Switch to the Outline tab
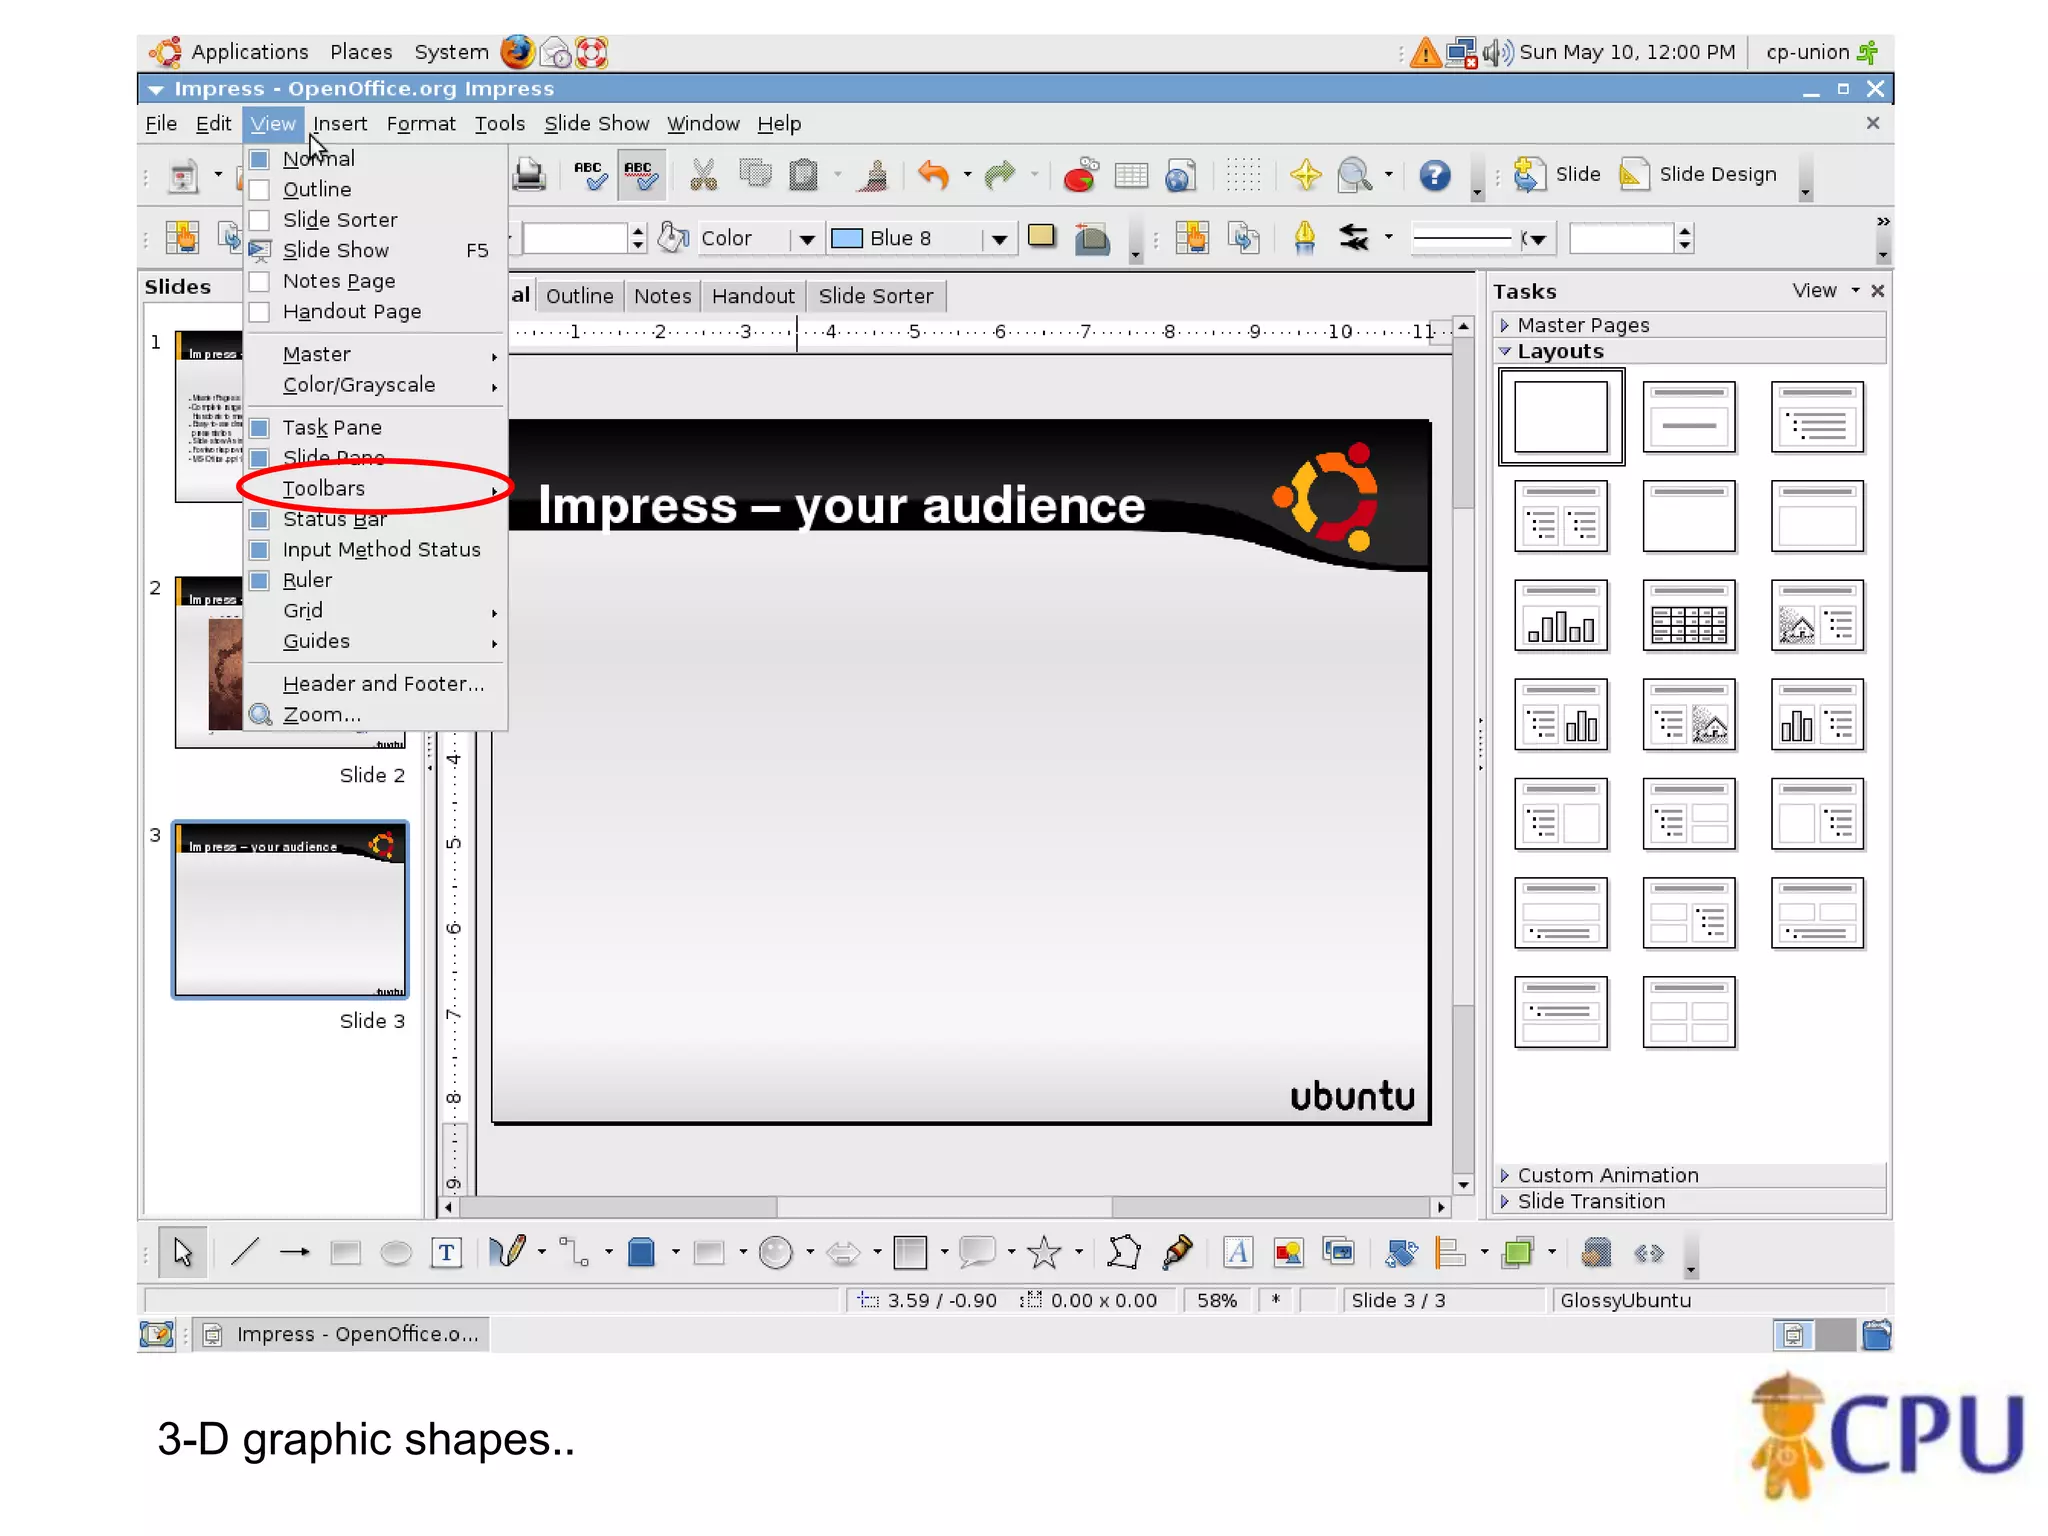Image resolution: width=2048 pixels, height=1536 pixels. 579,296
